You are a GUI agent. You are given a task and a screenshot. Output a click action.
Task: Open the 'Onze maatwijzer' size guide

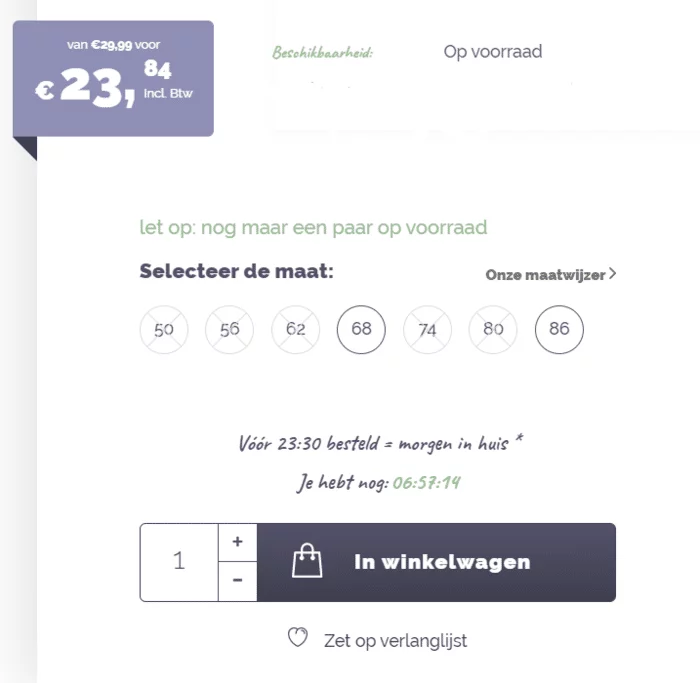tap(545, 275)
